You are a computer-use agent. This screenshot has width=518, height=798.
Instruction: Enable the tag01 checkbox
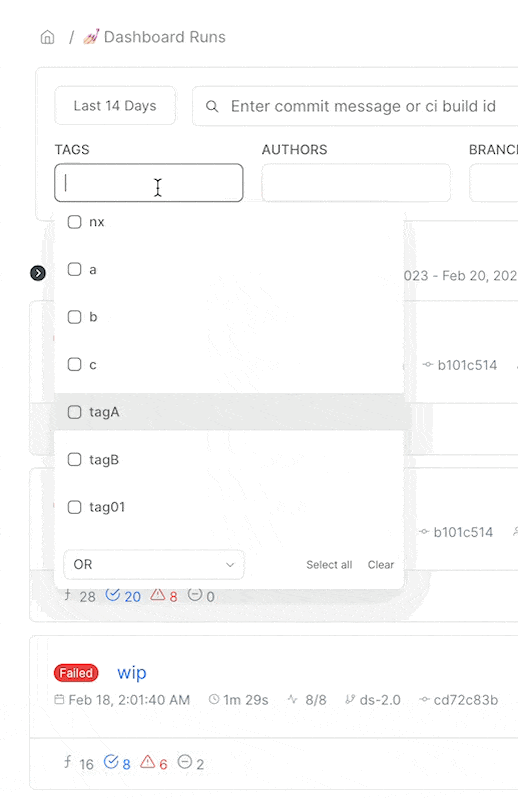pyautogui.click(x=75, y=507)
